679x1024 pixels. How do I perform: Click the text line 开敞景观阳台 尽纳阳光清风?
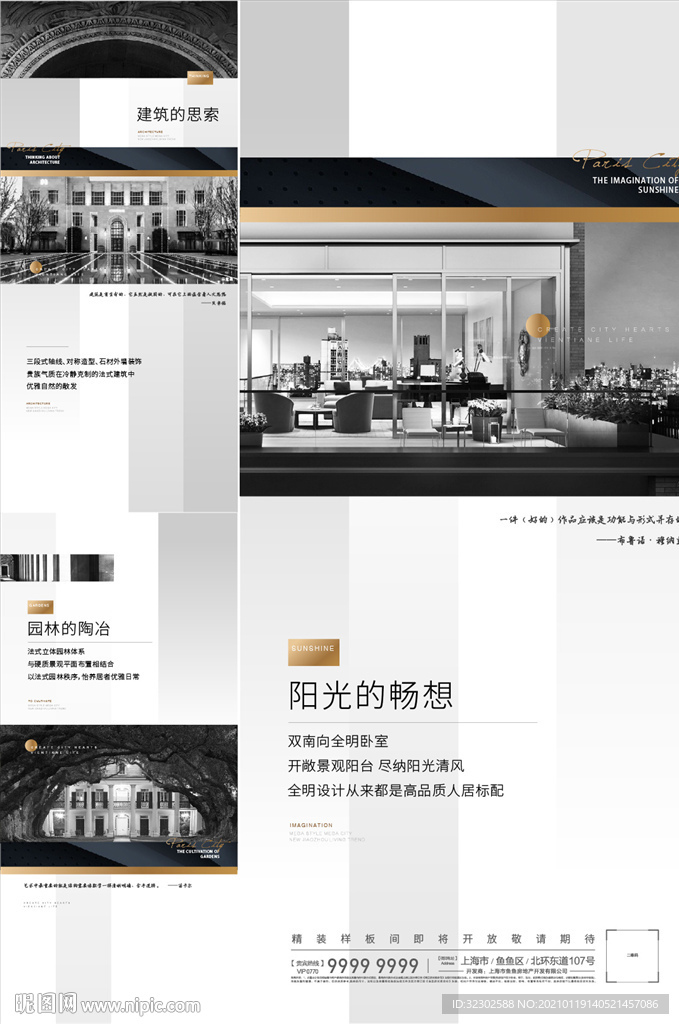pyautogui.click(x=376, y=766)
